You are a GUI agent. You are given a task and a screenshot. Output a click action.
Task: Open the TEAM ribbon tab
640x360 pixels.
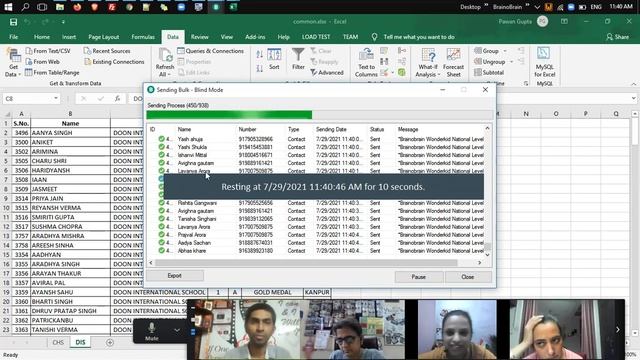coord(350,37)
